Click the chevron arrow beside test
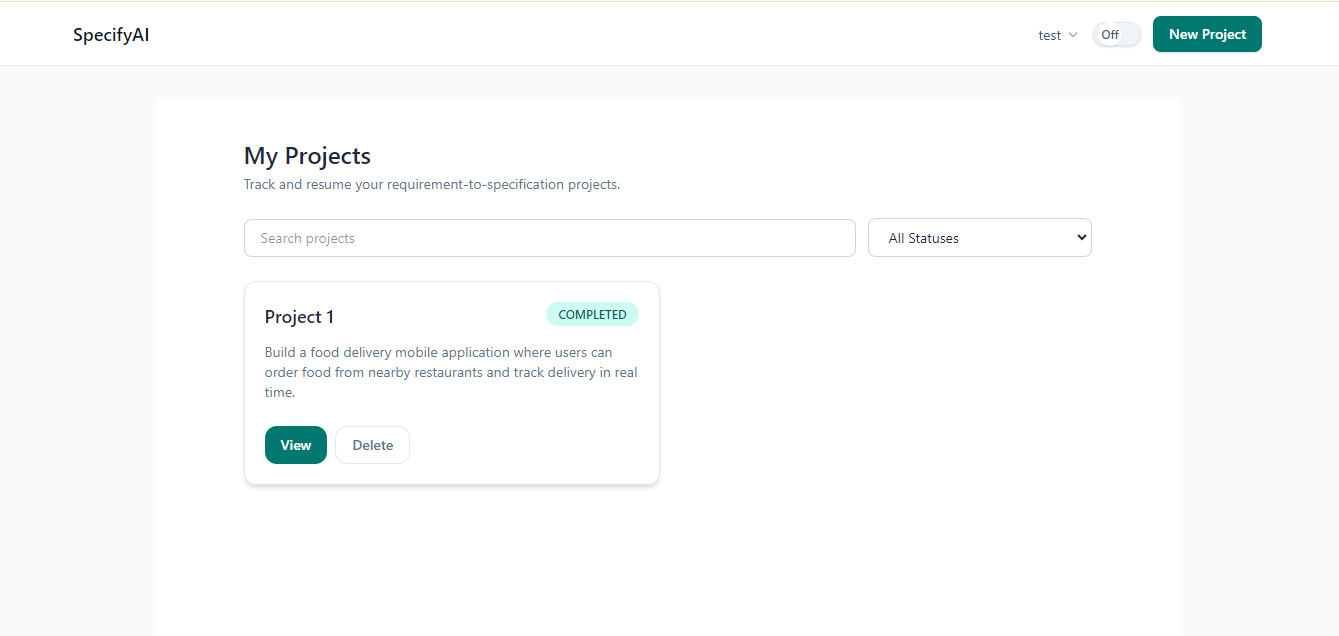The width and height of the screenshot is (1339, 636). [1073, 35]
